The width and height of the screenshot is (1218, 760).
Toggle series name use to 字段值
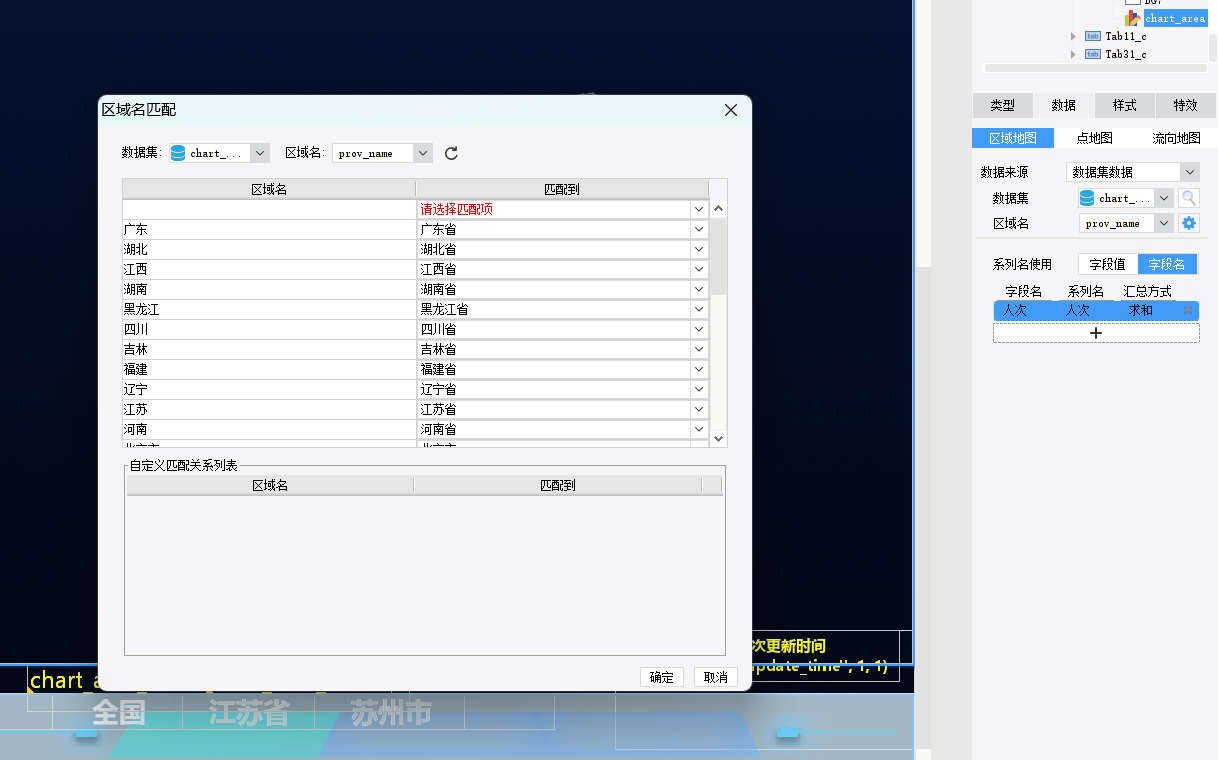click(x=1107, y=264)
